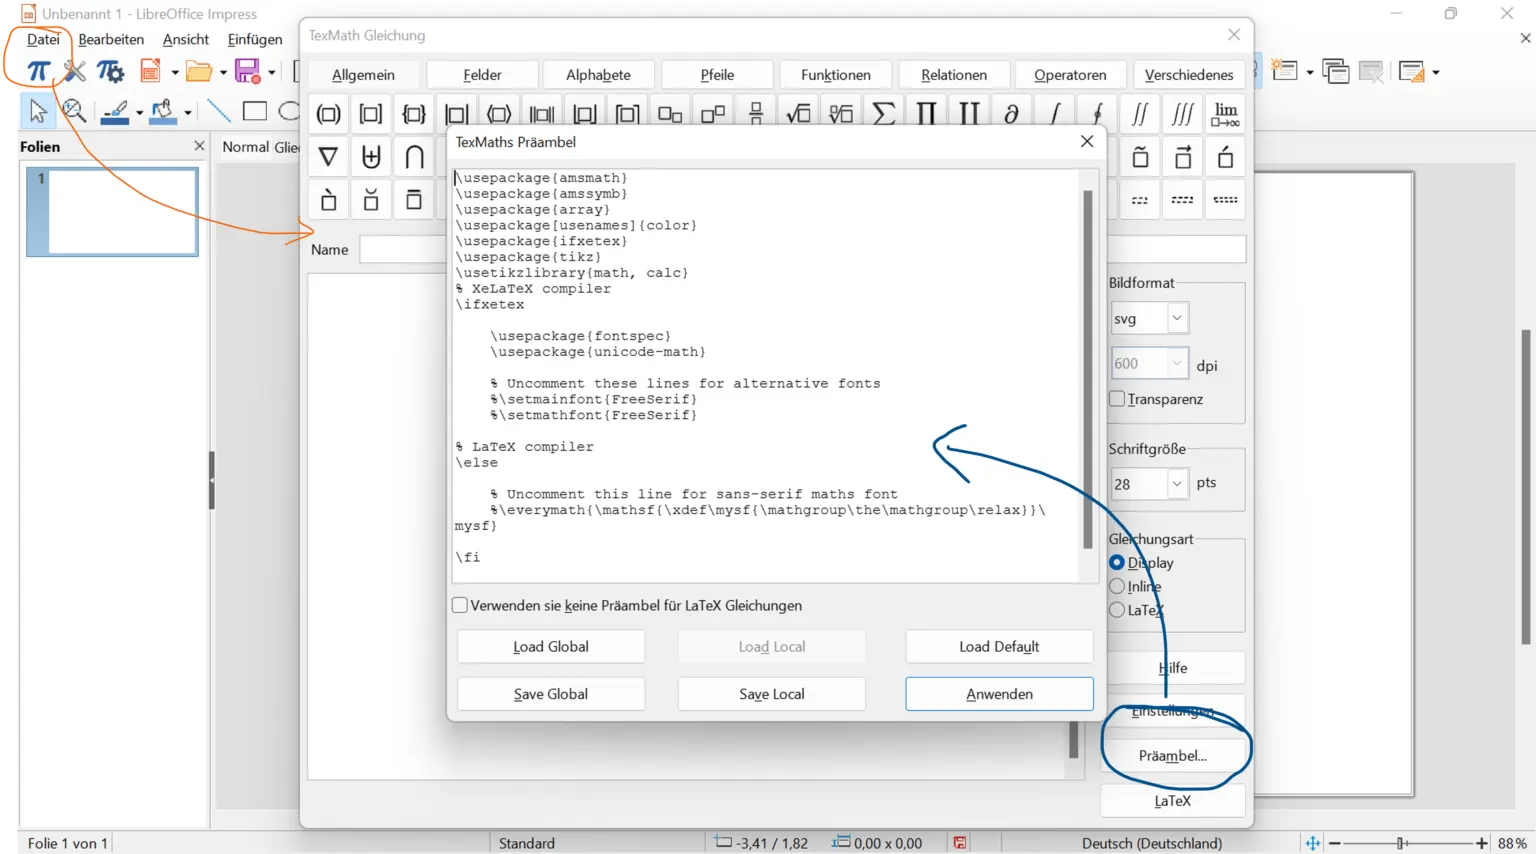Image resolution: width=1536 pixels, height=854 pixels.
Task: Insert the partial derivative symbol
Action: [1012, 114]
